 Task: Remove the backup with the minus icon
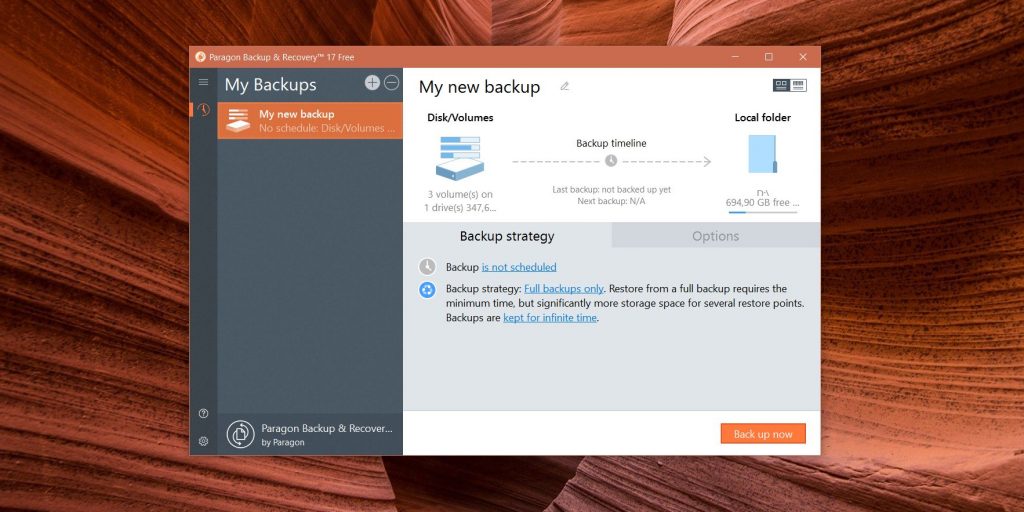click(x=392, y=83)
